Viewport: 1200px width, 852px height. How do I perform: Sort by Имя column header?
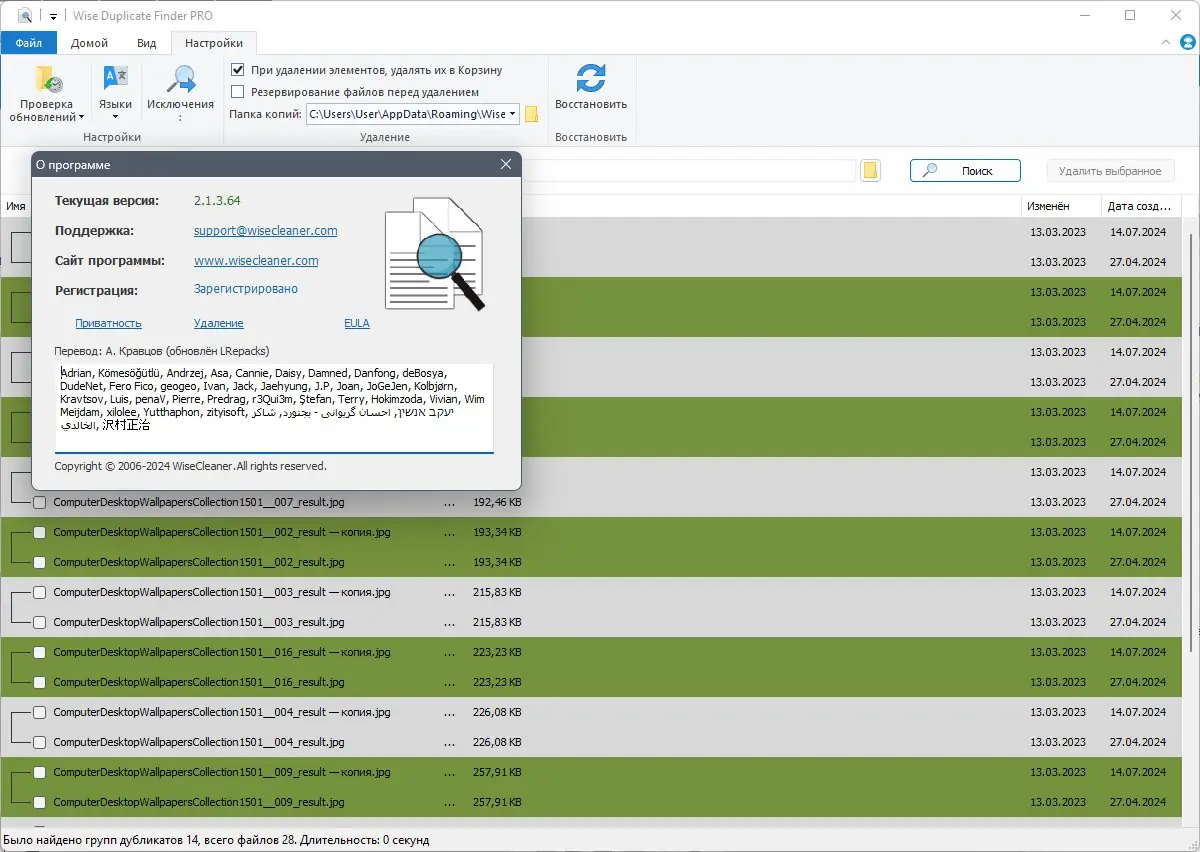(16, 206)
